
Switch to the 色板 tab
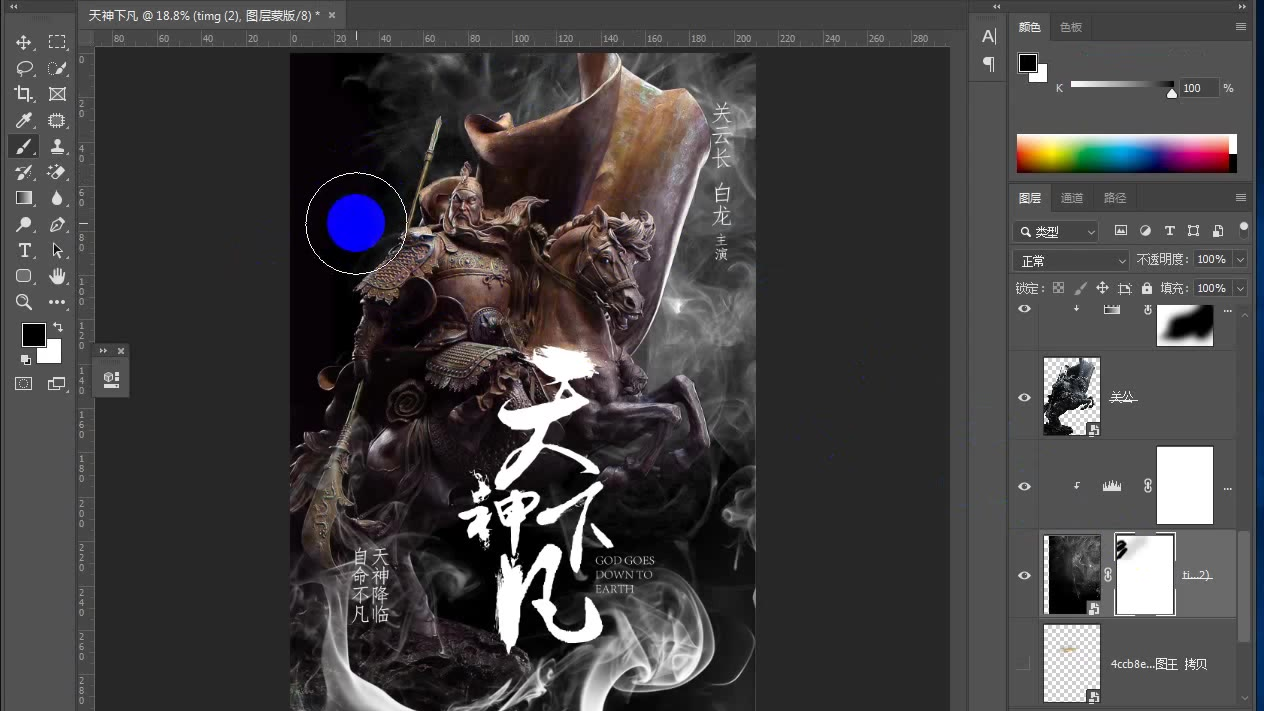click(x=1071, y=27)
